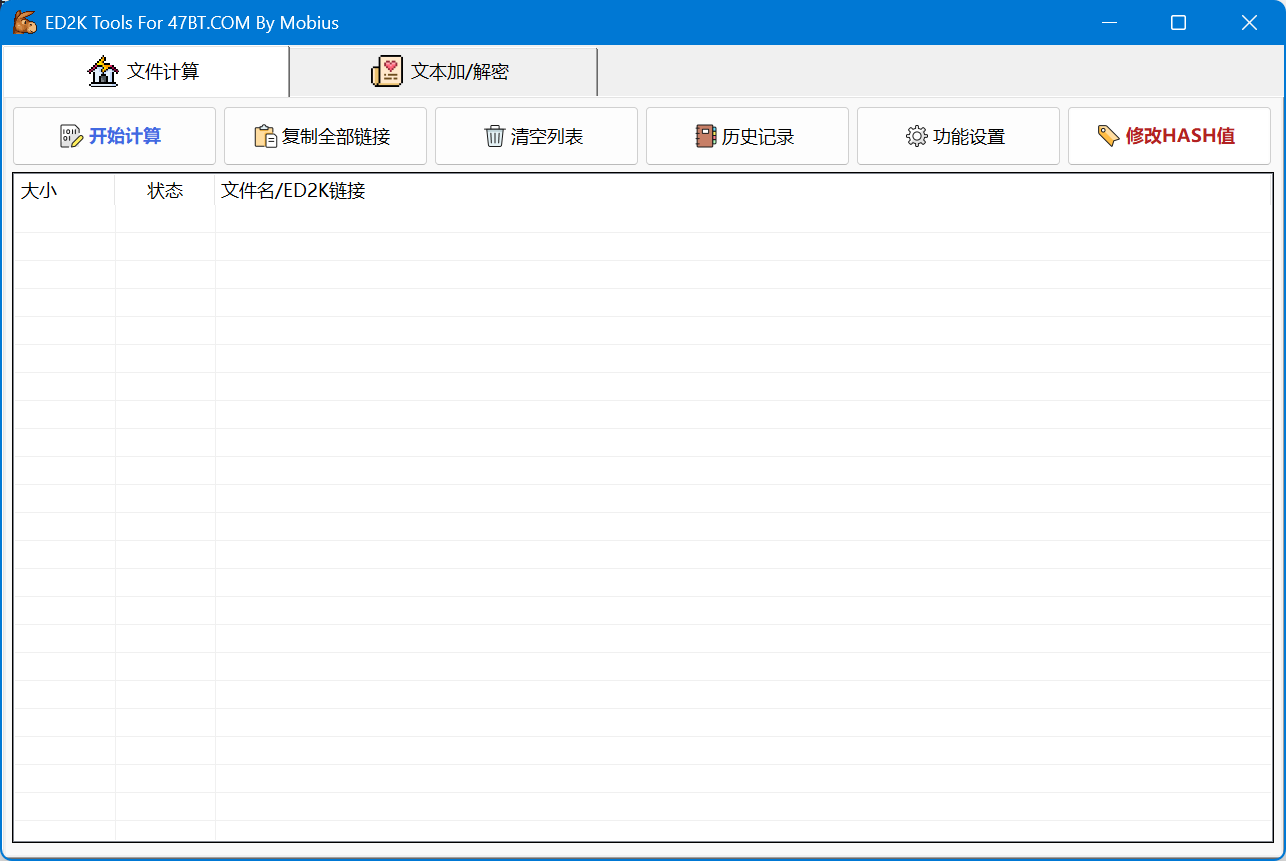Switch to the 文本加/解密 tab
The image size is (1286, 861).
coord(460,72)
